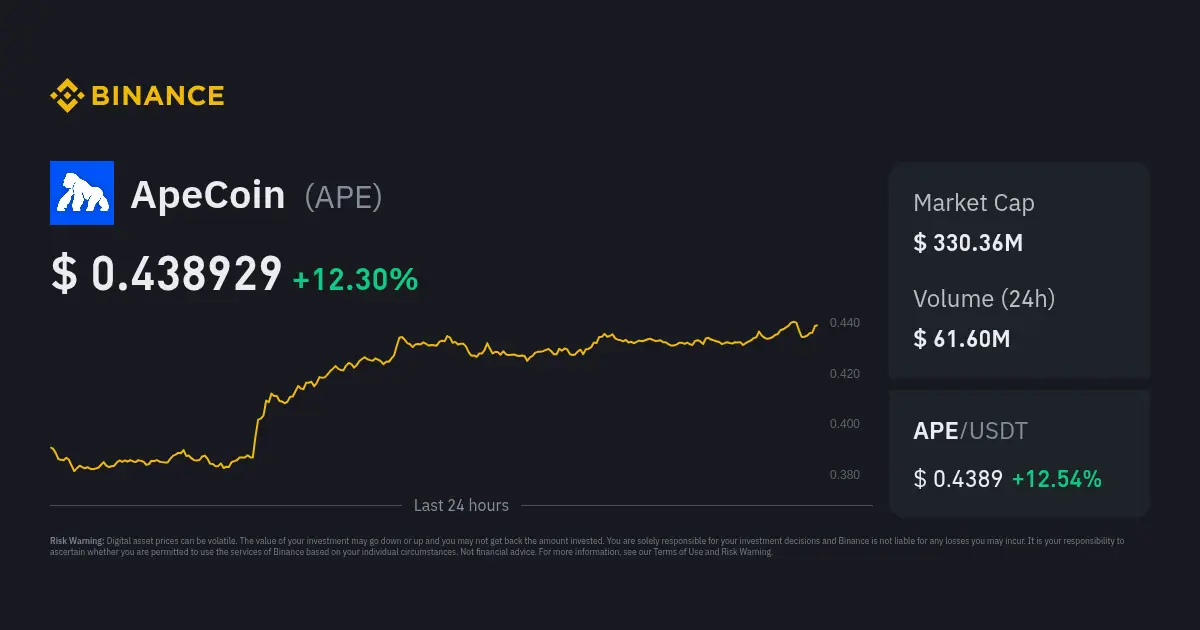
Task: Click the 0.420 axis label
Action: tap(844, 374)
